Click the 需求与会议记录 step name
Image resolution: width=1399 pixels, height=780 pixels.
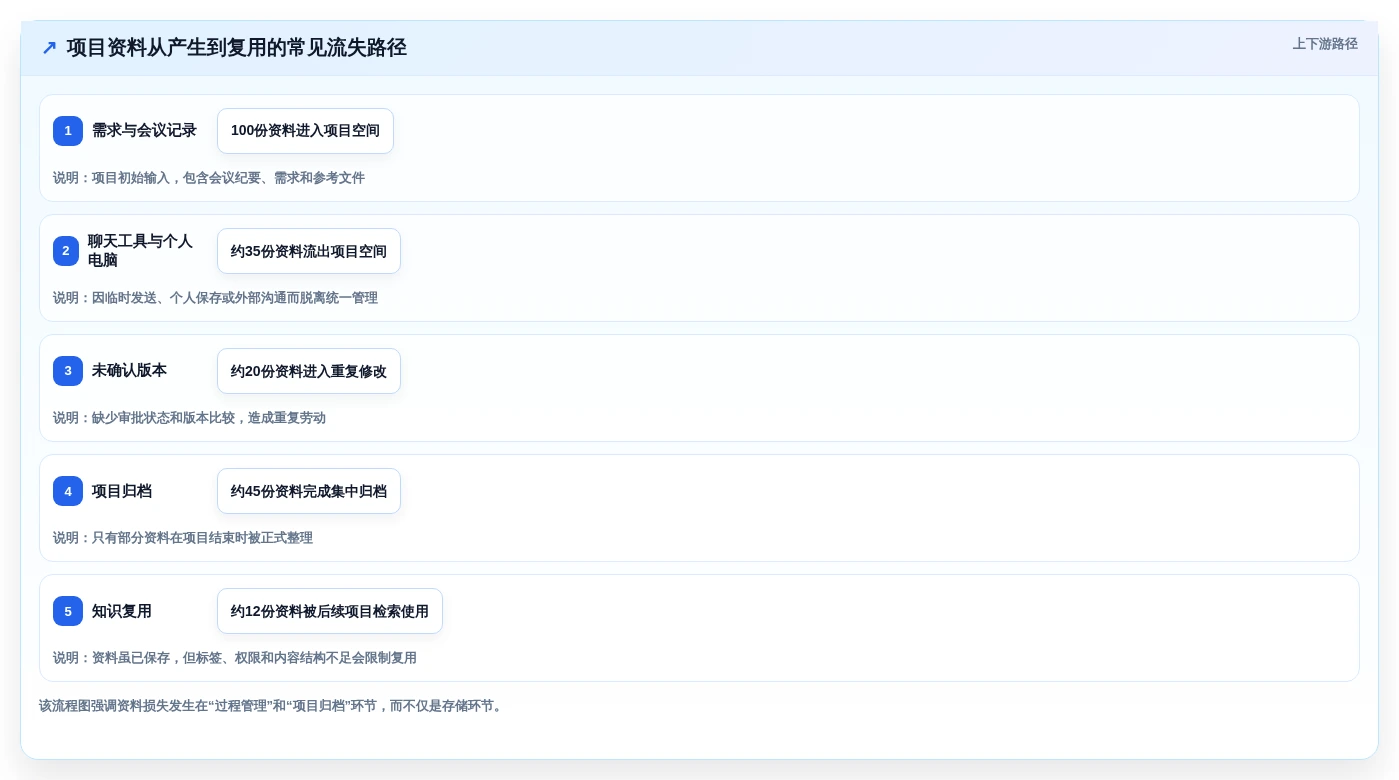(x=144, y=131)
